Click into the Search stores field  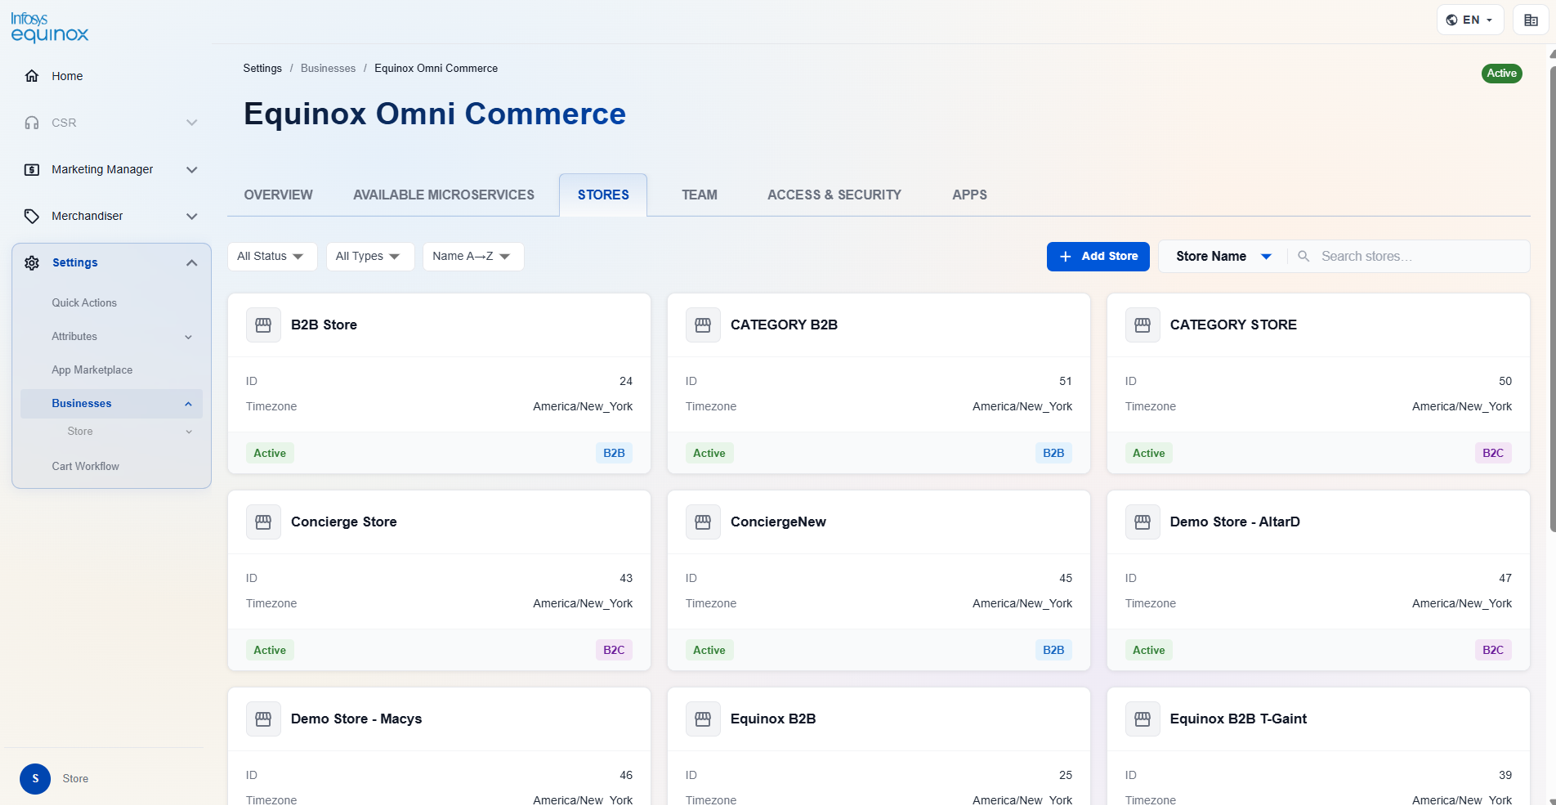point(1420,257)
